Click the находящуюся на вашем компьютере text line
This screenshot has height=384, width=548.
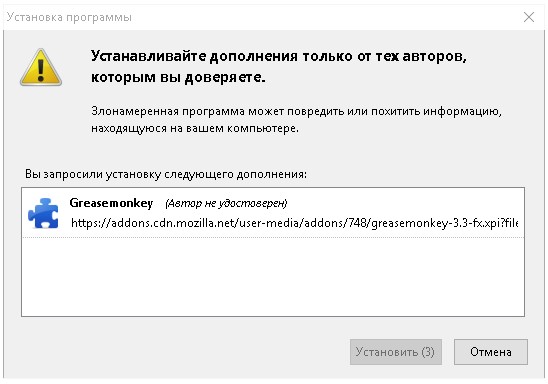pos(195,128)
